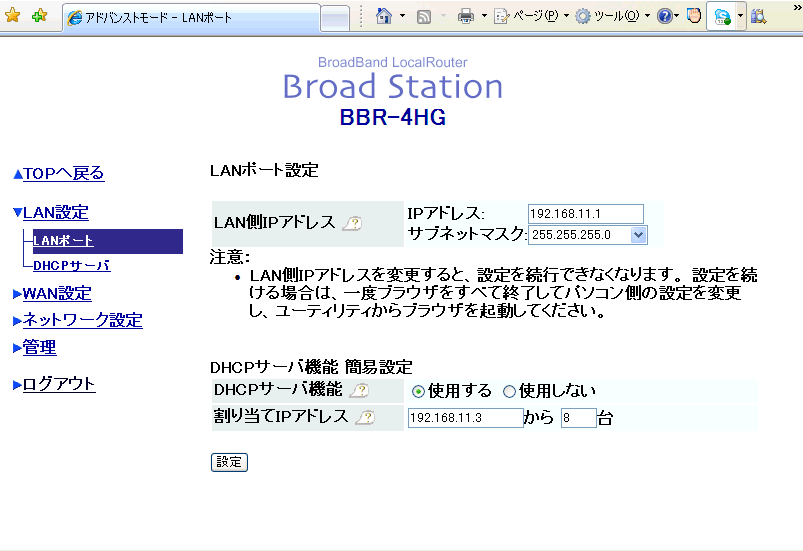Open the ツール(O) menu

point(612,16)
